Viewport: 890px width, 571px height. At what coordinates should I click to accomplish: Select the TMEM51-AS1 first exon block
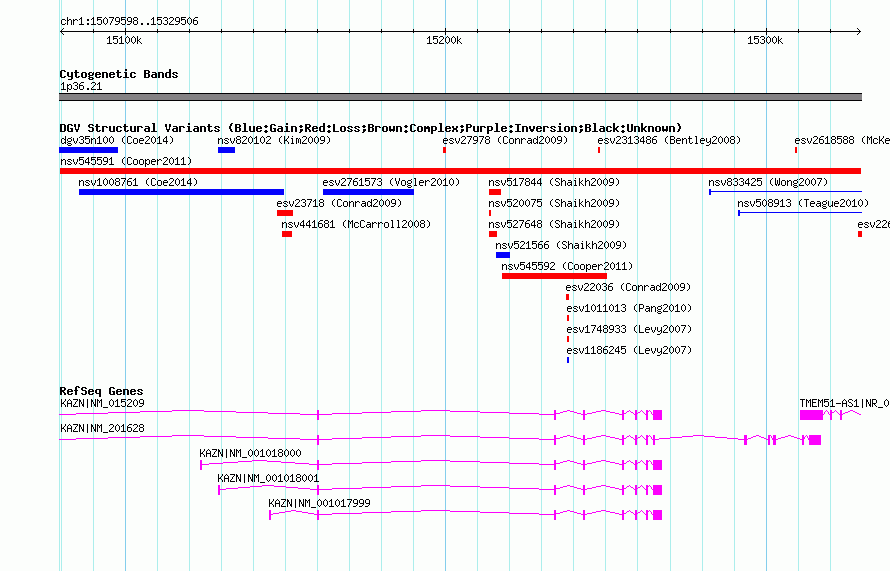click(811, 415)
